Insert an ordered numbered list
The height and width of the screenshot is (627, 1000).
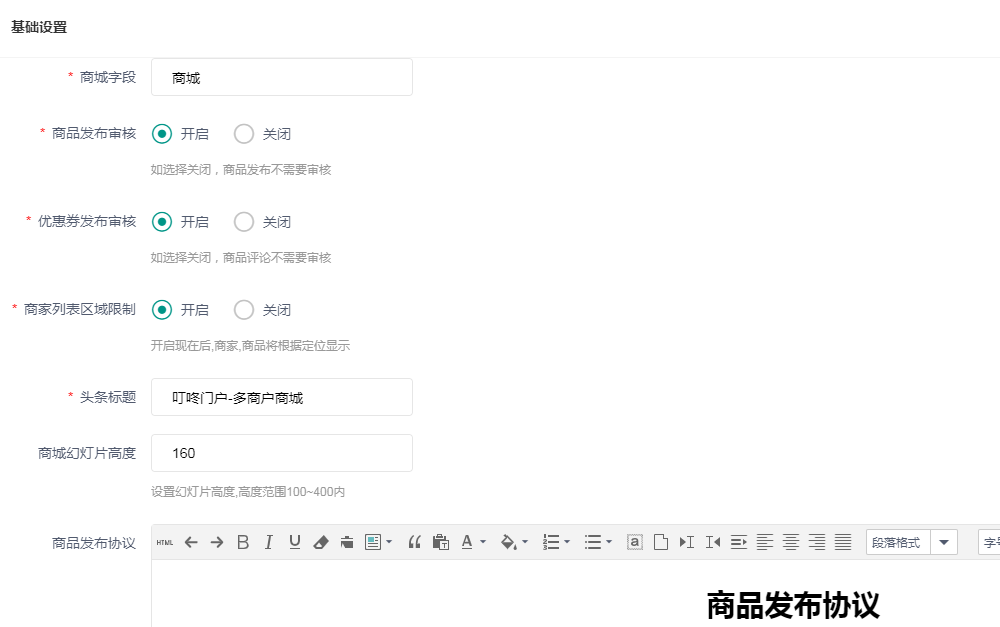click(x=550, y=542)
